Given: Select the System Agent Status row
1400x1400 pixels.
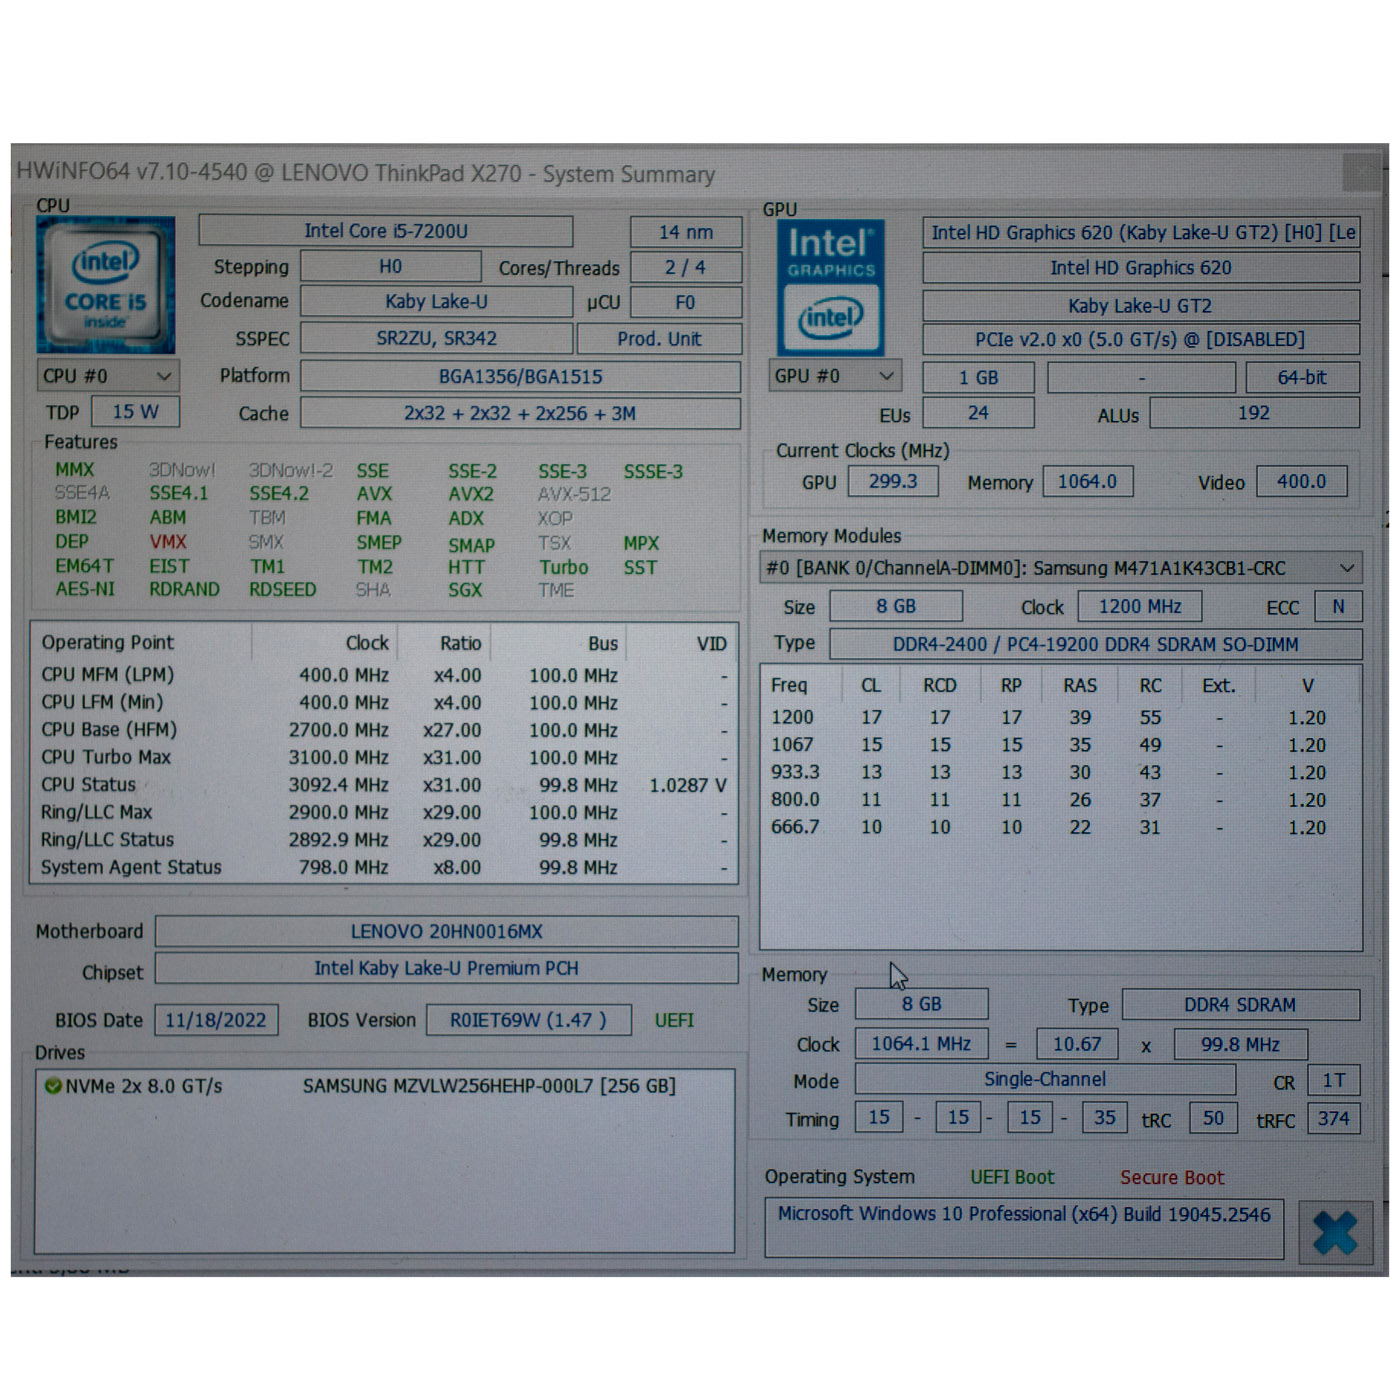Looking at the screenshot, I should pos(384,867).
